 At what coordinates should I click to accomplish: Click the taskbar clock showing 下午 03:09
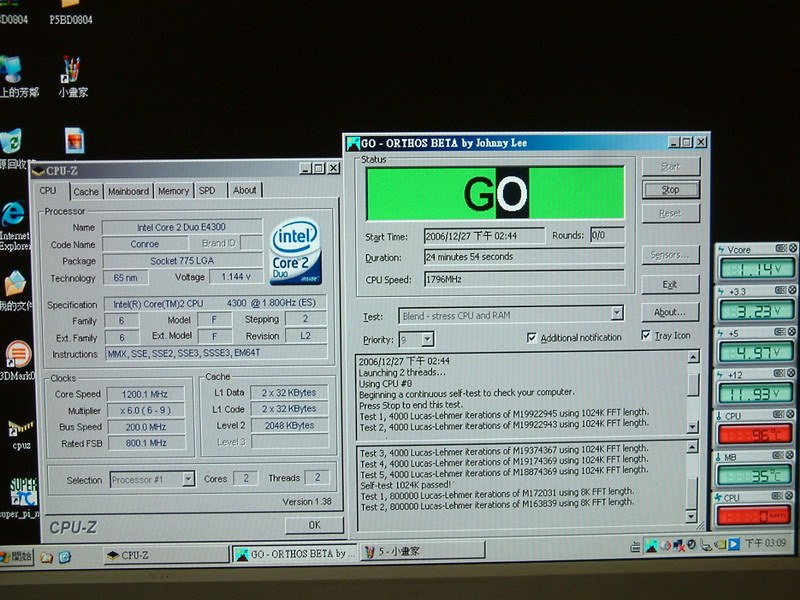pos(765,543)
